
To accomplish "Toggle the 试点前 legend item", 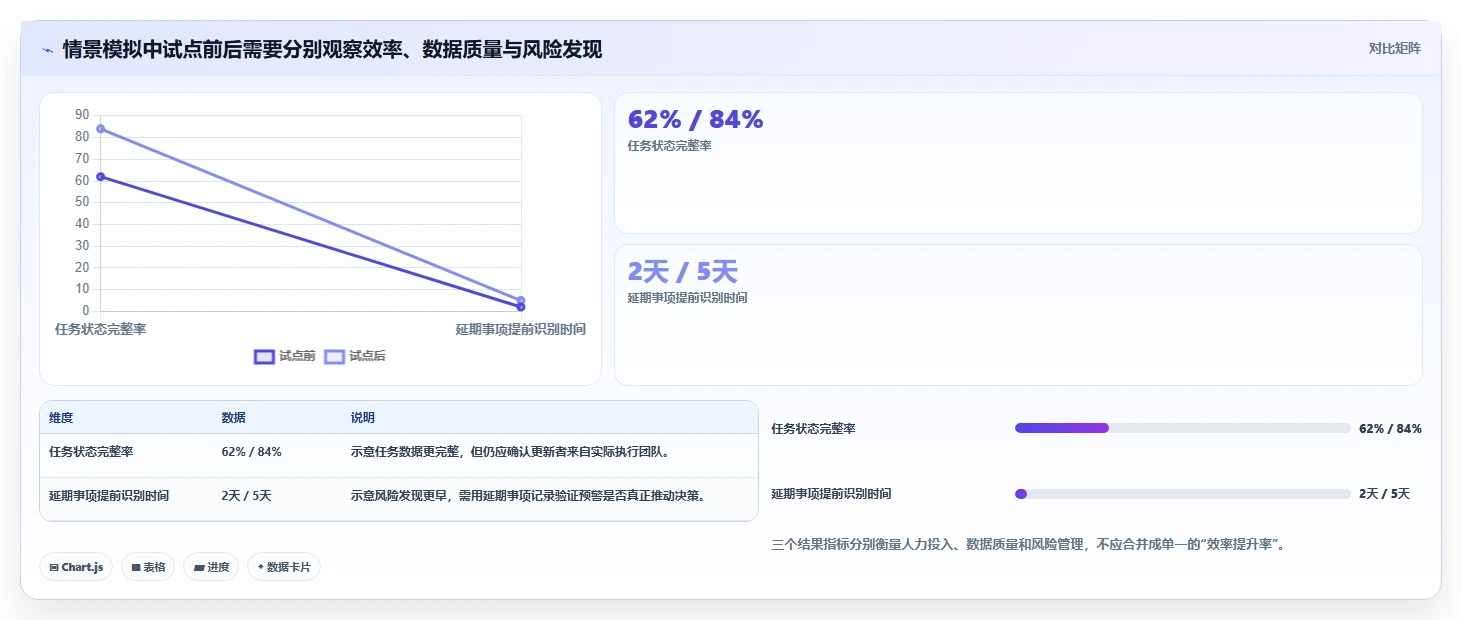I will (x=285, y=356).
